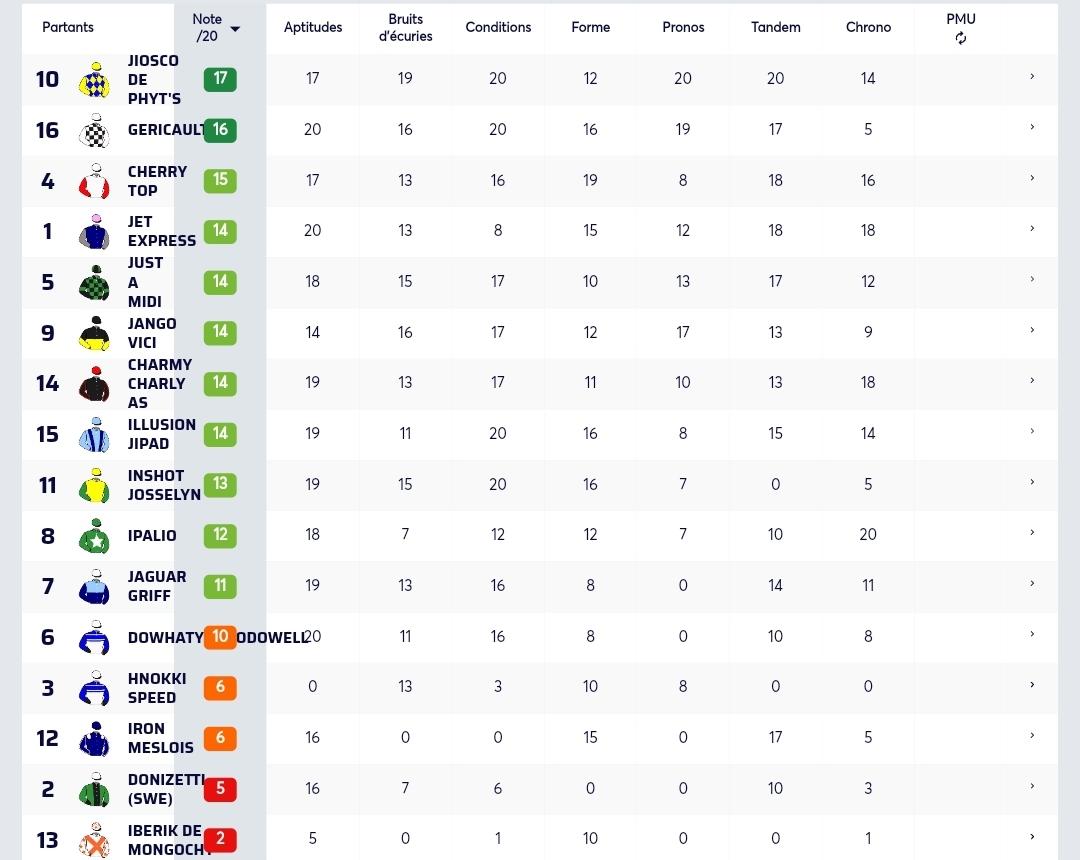
Task: Expand the Iron Meslois row chevron
Action: coord(1032,735)
